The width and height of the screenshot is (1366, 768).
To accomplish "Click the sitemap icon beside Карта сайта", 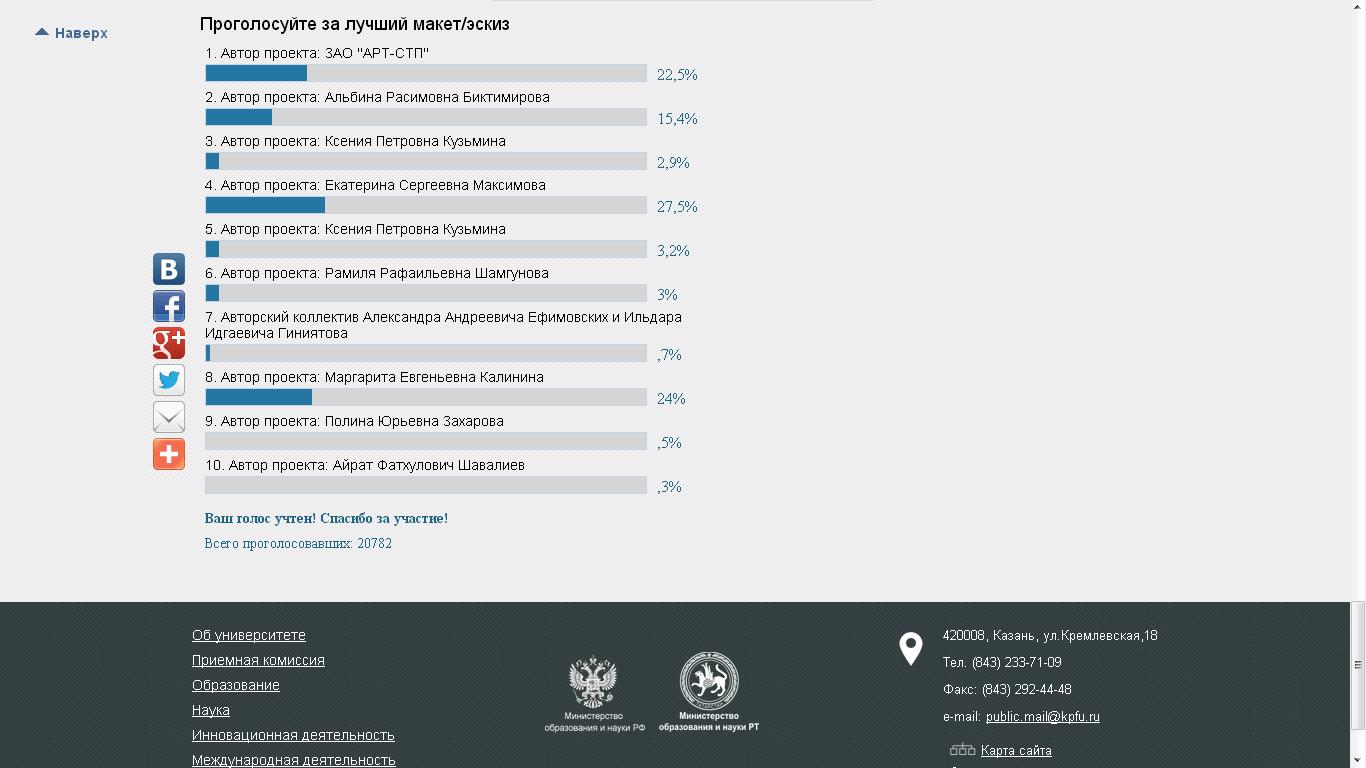I will (x=962, y=750).
